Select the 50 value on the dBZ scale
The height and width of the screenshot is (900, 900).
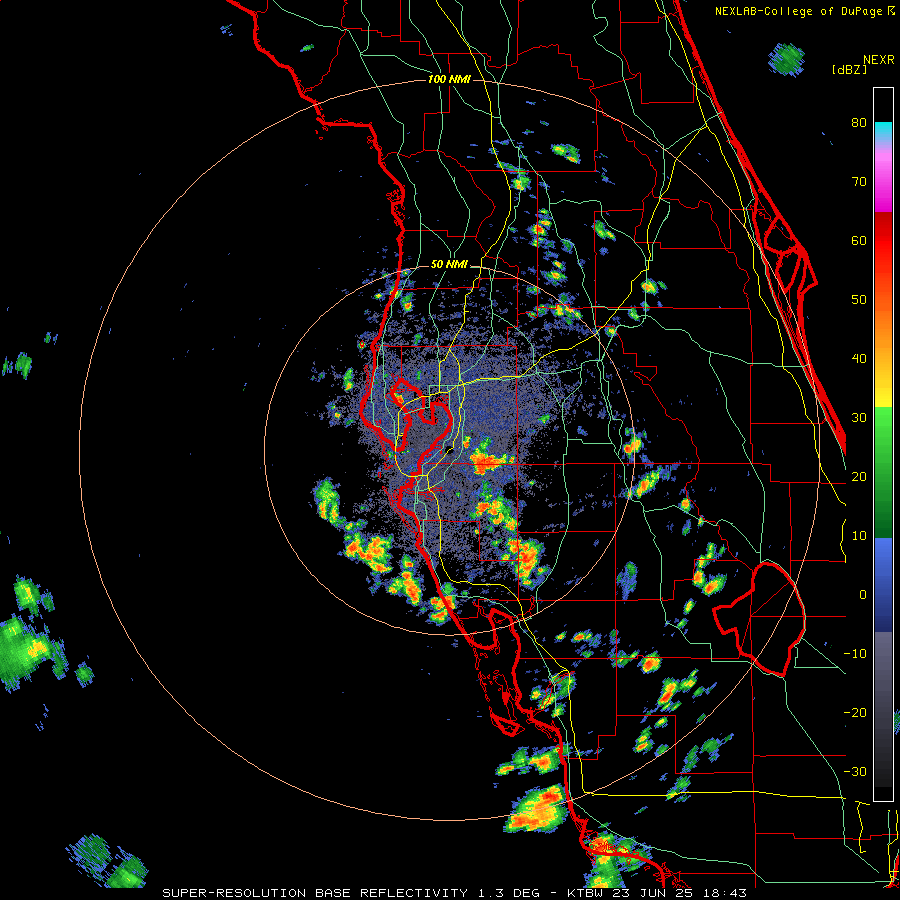pos(859,300)
